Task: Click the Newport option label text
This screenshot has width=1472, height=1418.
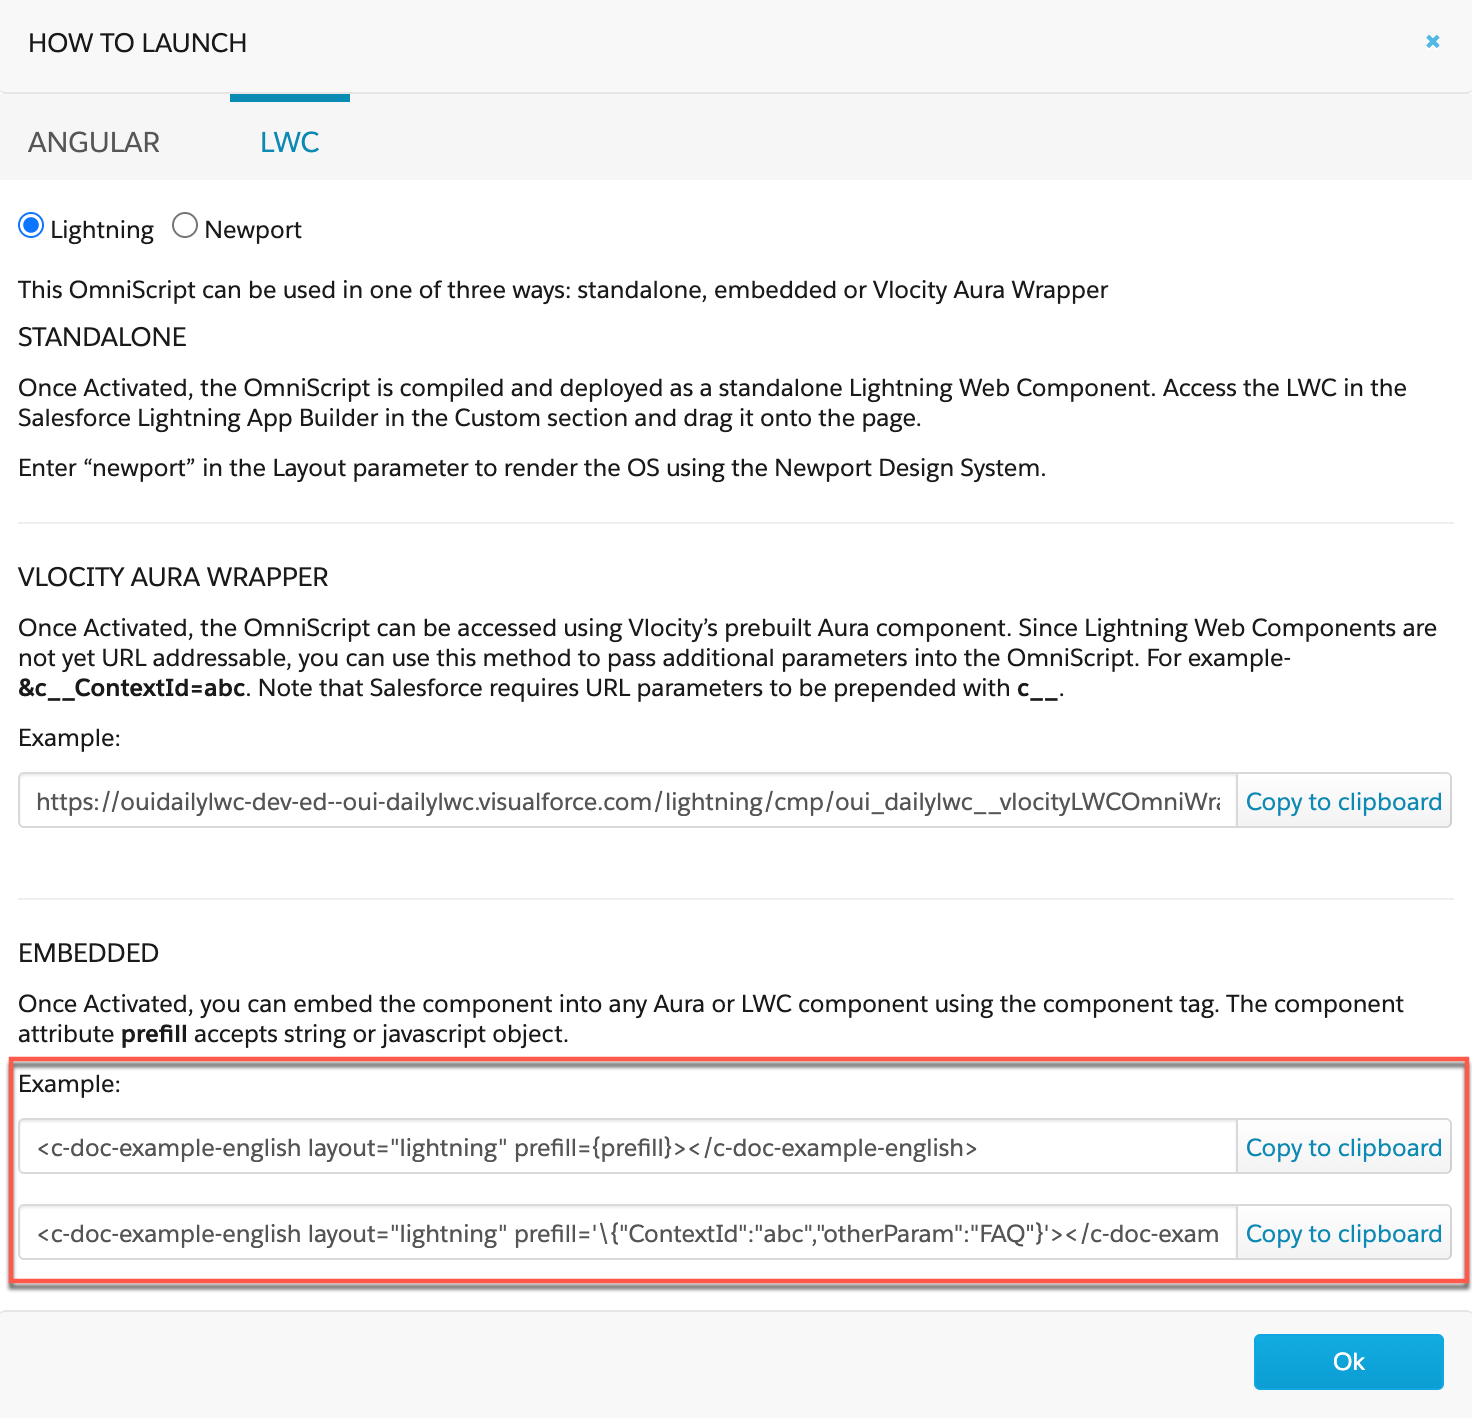Action: coord(253,229)
